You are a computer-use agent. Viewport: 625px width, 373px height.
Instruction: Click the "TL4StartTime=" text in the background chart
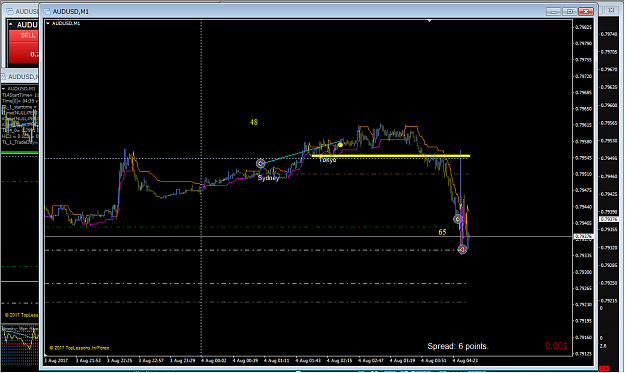(x=20, y=95)
